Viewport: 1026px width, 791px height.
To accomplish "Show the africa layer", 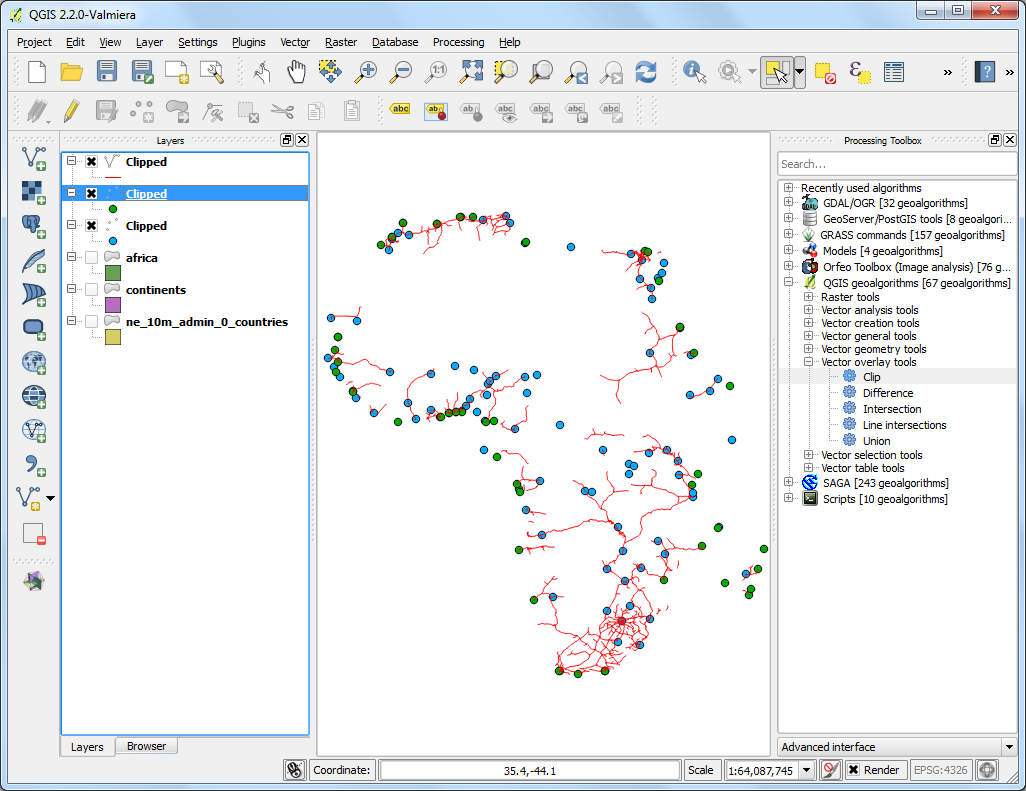I will (92, 258).
